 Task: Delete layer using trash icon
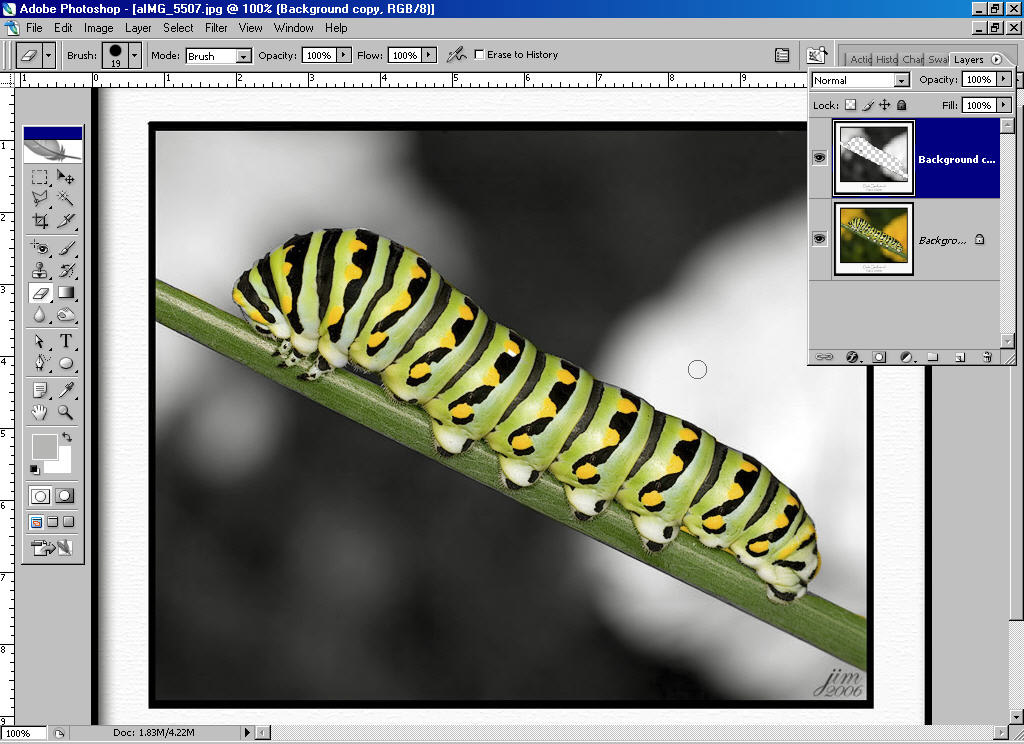pos(987,357)
